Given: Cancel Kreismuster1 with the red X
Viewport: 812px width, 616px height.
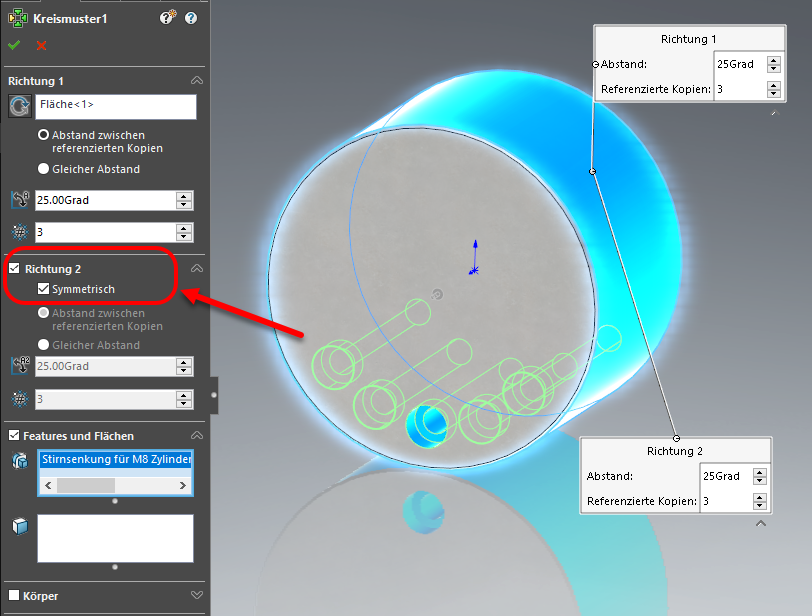Looking at the screenshot, I should [x=41, y=46].
